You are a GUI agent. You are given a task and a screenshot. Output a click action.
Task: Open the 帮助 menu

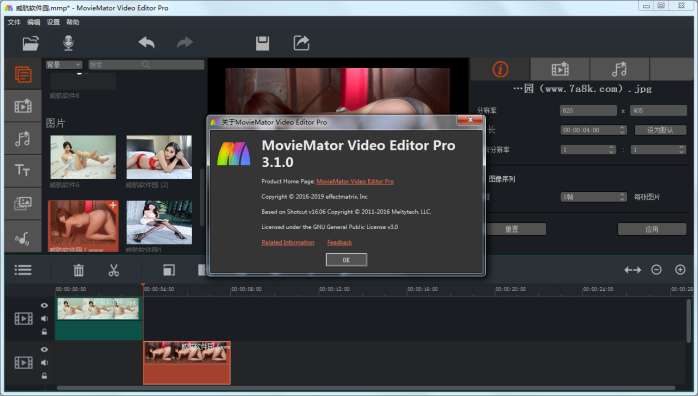click(x=73, y=22)
